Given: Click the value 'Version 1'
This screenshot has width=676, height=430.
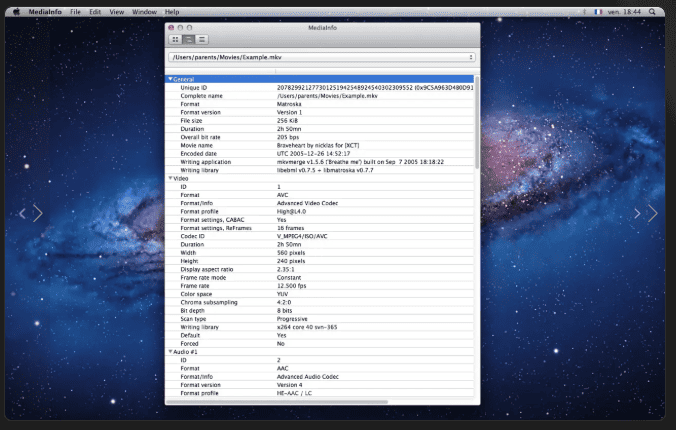Looking at the screenshot, I should [x=289, y=112].
